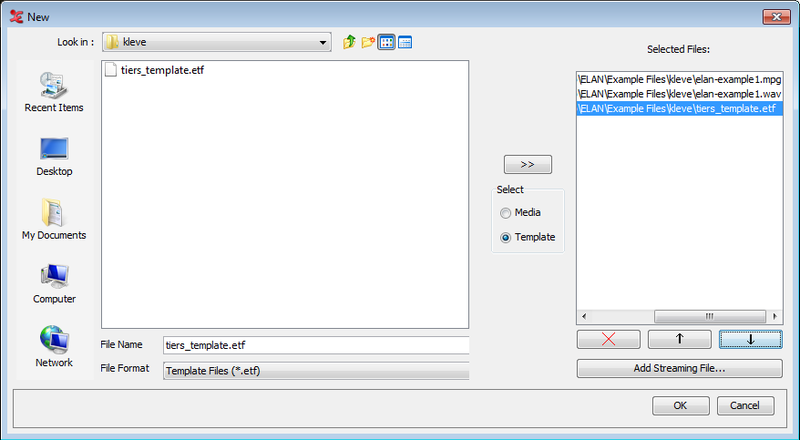Open Recent Items shortcut
This screenshot has width=800, height=440.
coord(54,92)
